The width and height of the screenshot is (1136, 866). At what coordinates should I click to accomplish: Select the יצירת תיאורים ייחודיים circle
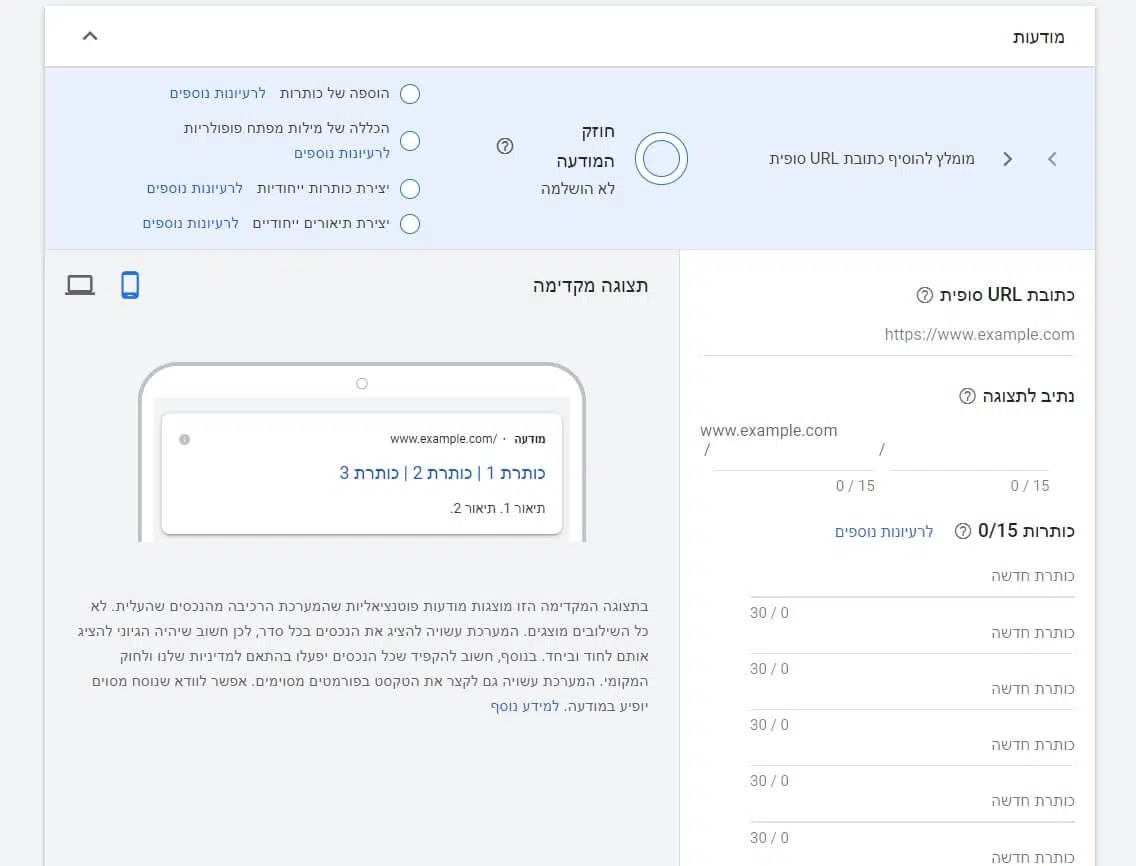(410, 223)
